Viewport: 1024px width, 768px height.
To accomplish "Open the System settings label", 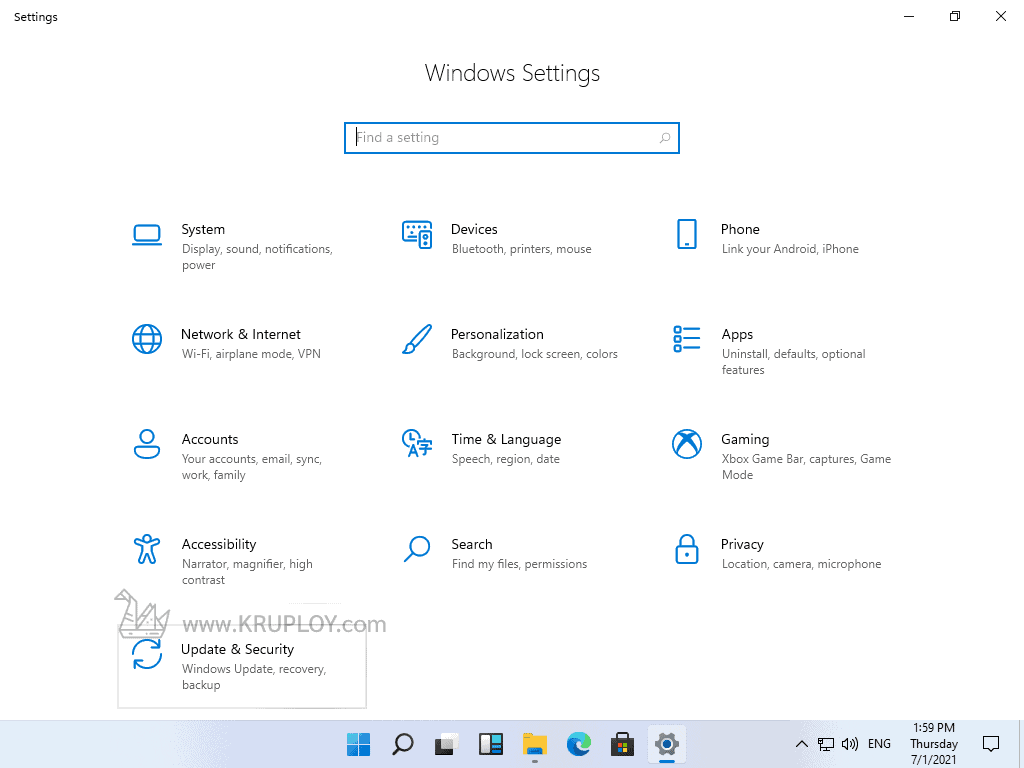I will tap(203, 229).
